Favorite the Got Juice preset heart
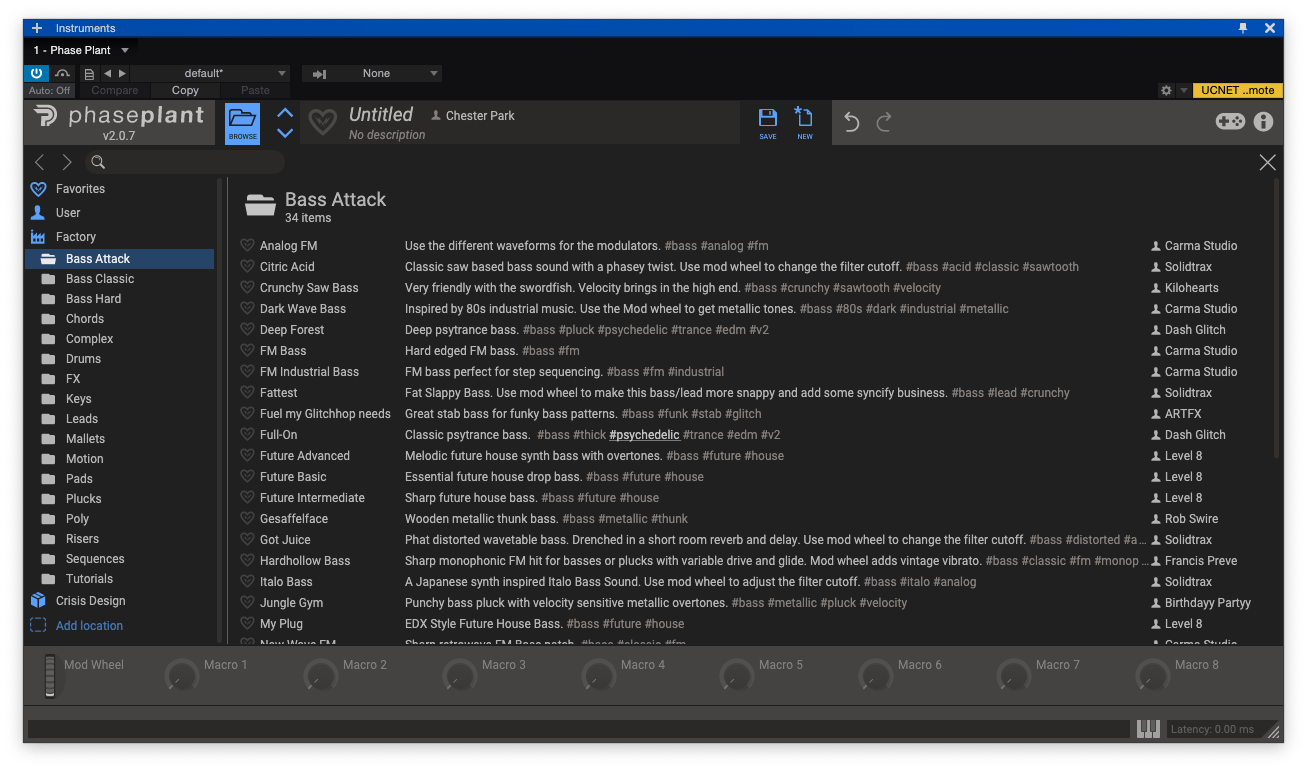The width and height of the screenshot is (1307, 770). point(247,540)
